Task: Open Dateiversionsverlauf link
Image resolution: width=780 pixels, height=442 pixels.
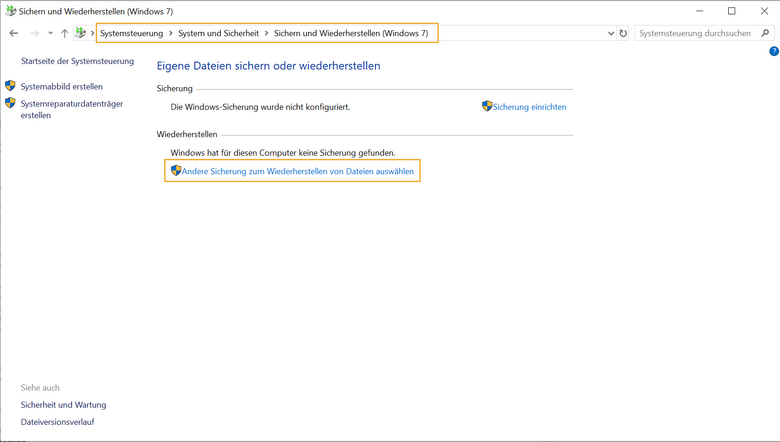Action: (x=58, y=422)
